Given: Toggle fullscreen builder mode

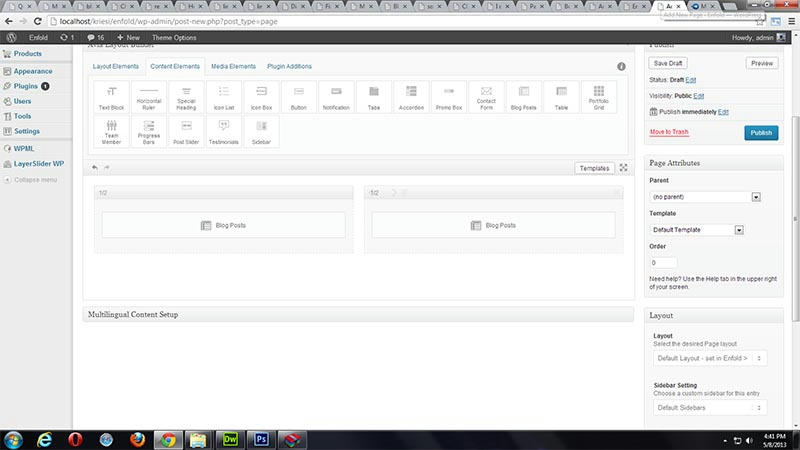Looking at the screenshot, I should 623,168.
